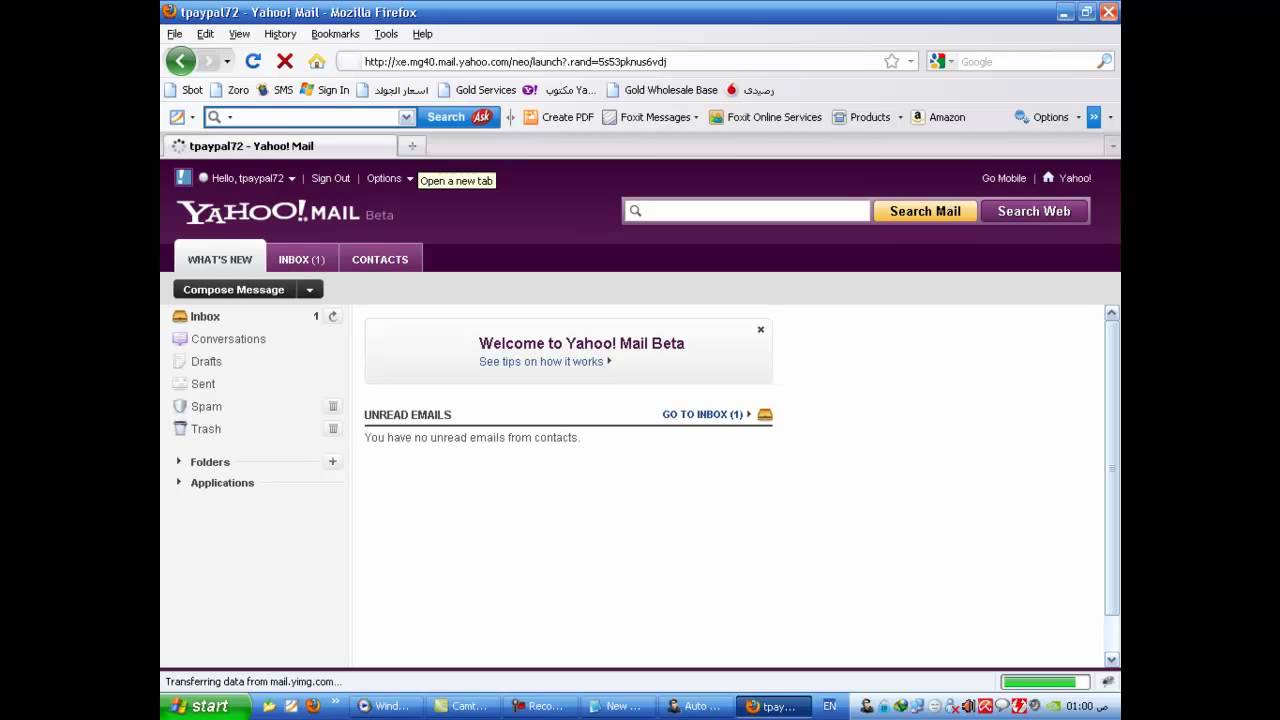
Task: Click the green page loading progress bar
Action: 1045,682
